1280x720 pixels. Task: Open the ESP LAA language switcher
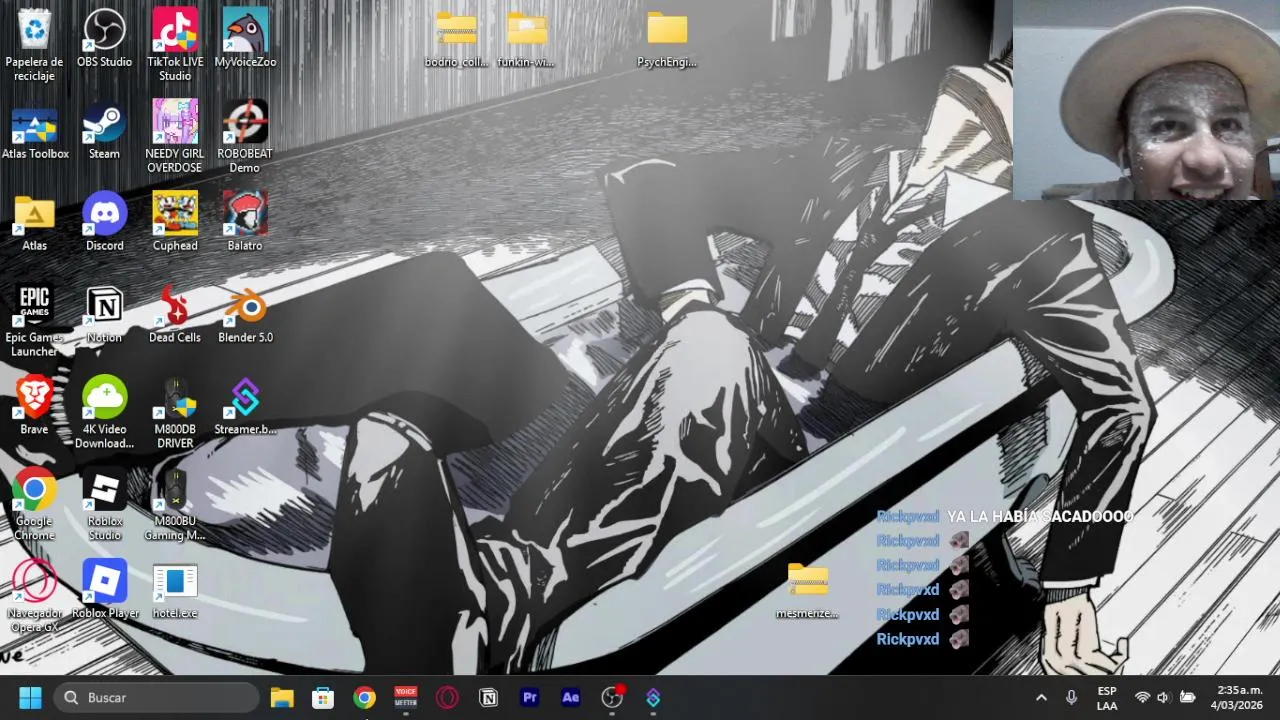(1107, 697)
